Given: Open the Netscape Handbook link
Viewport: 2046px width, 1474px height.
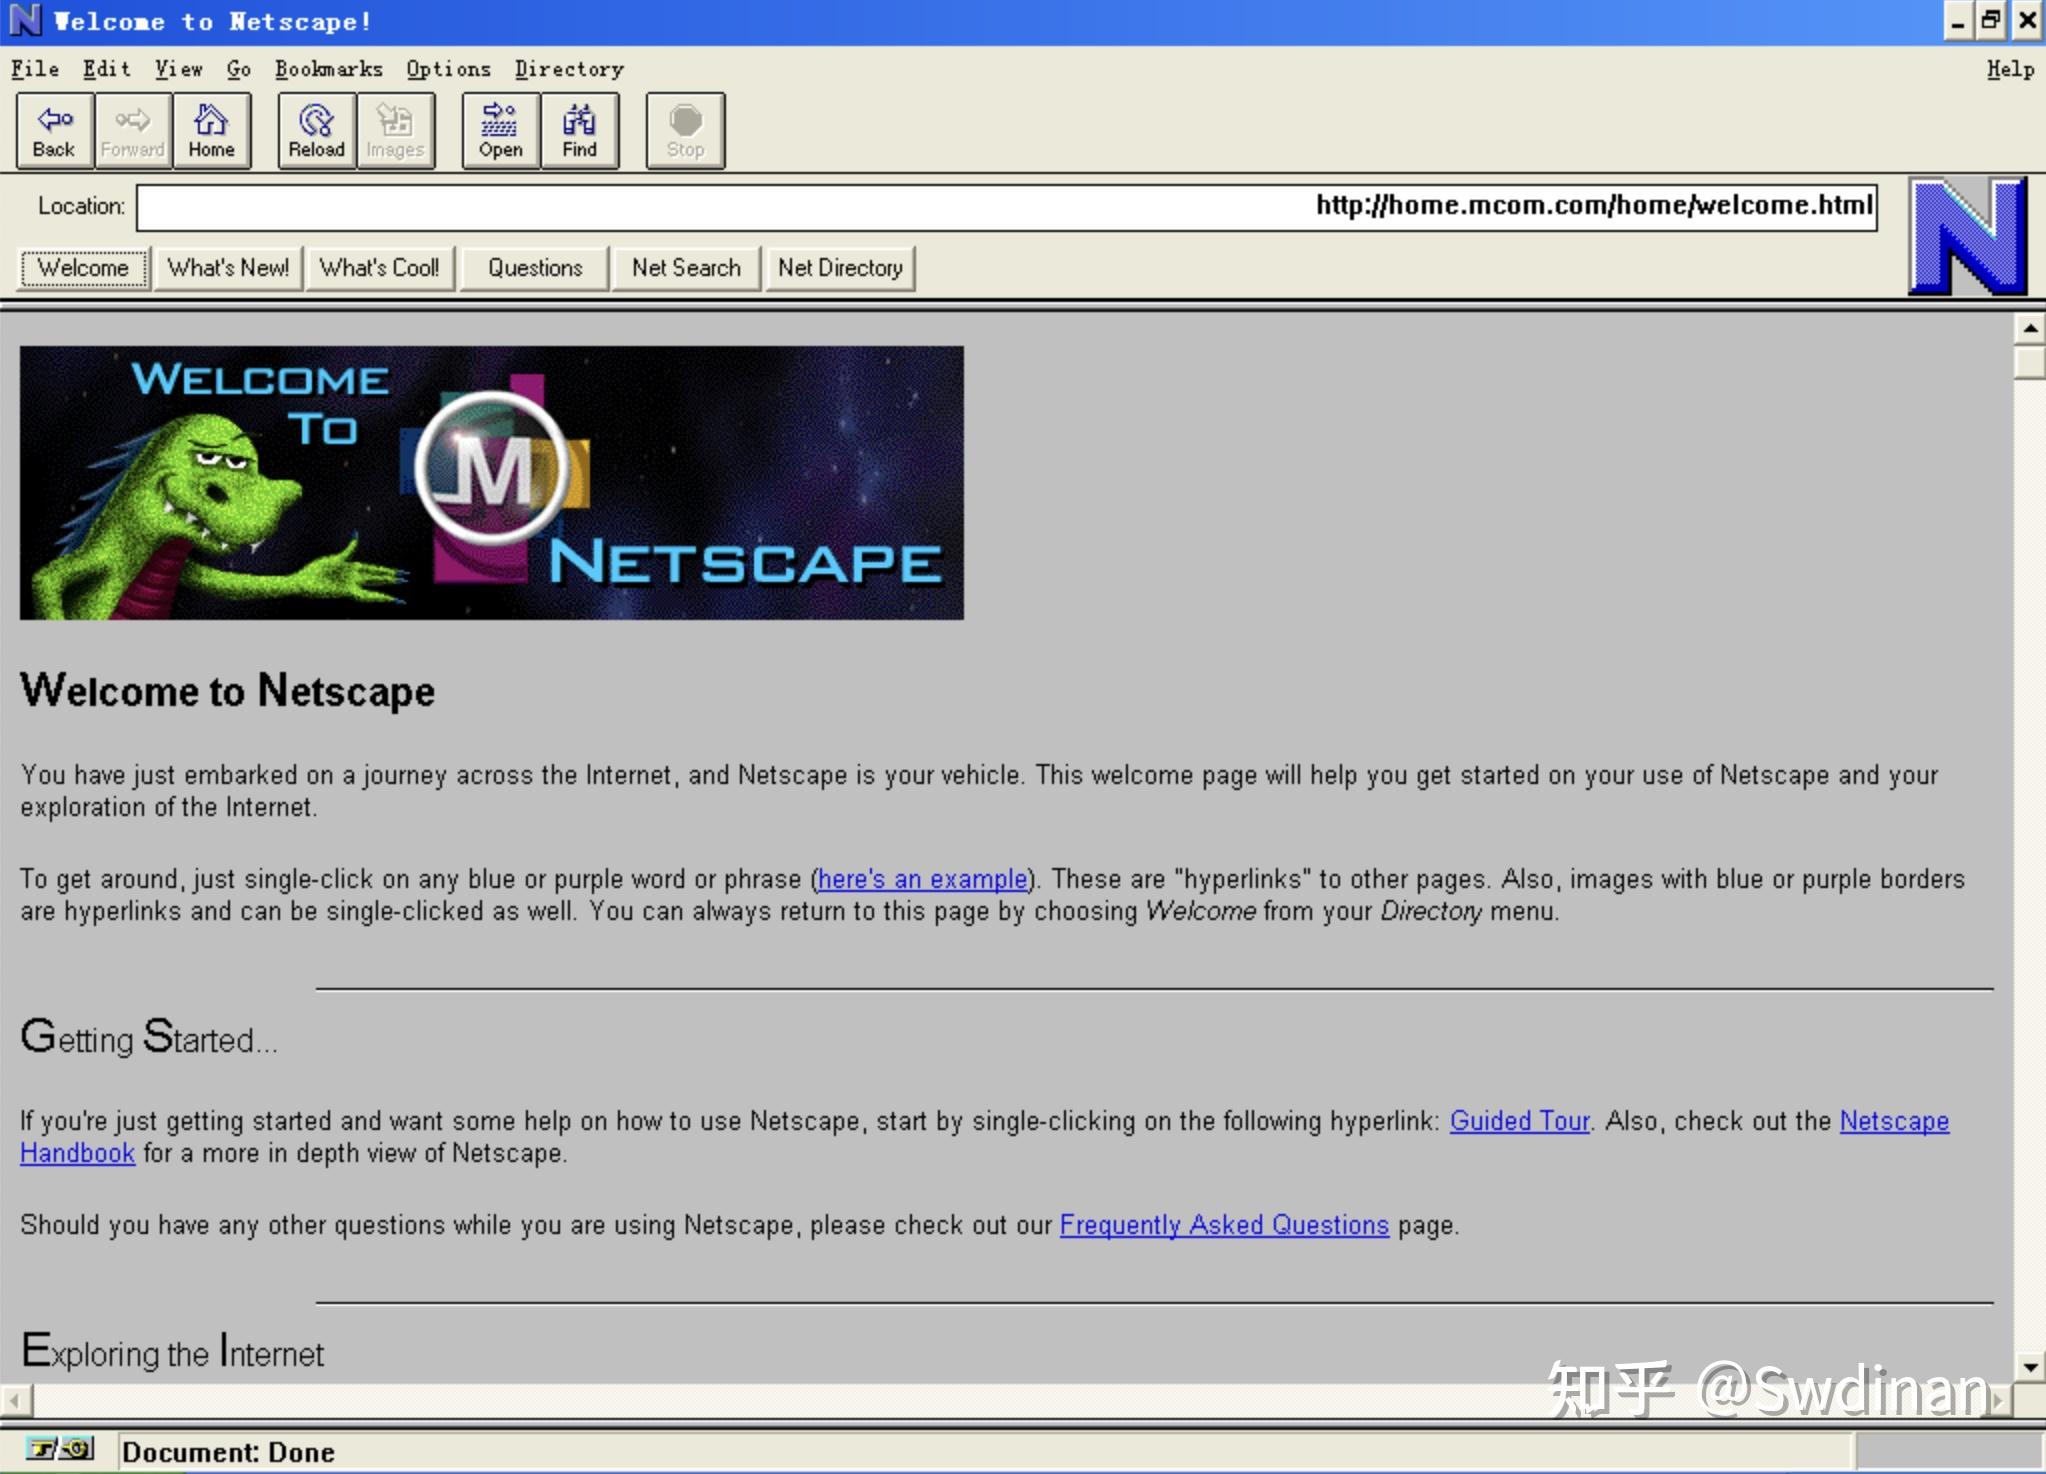Looking at the screenshot, I should tap(1894, 1121).
